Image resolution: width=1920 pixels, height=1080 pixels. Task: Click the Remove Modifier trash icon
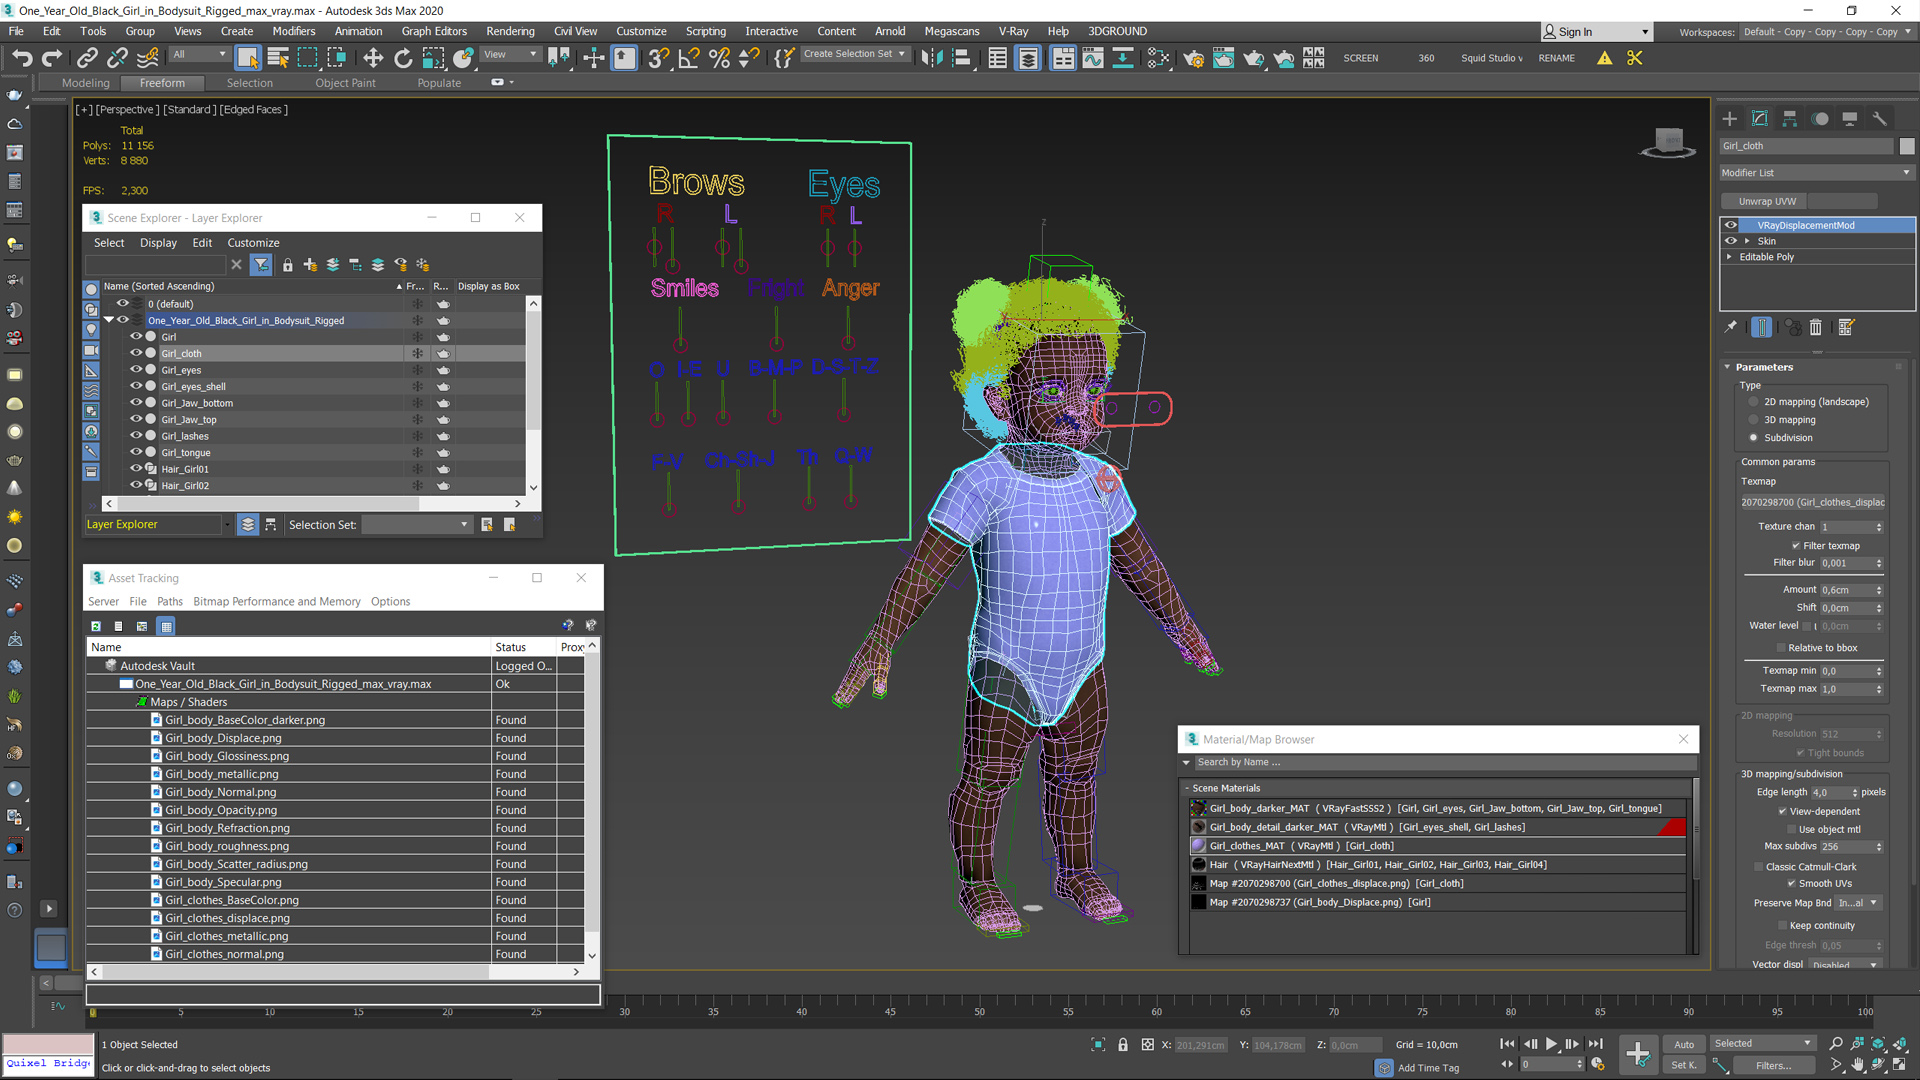(1816, 327)
